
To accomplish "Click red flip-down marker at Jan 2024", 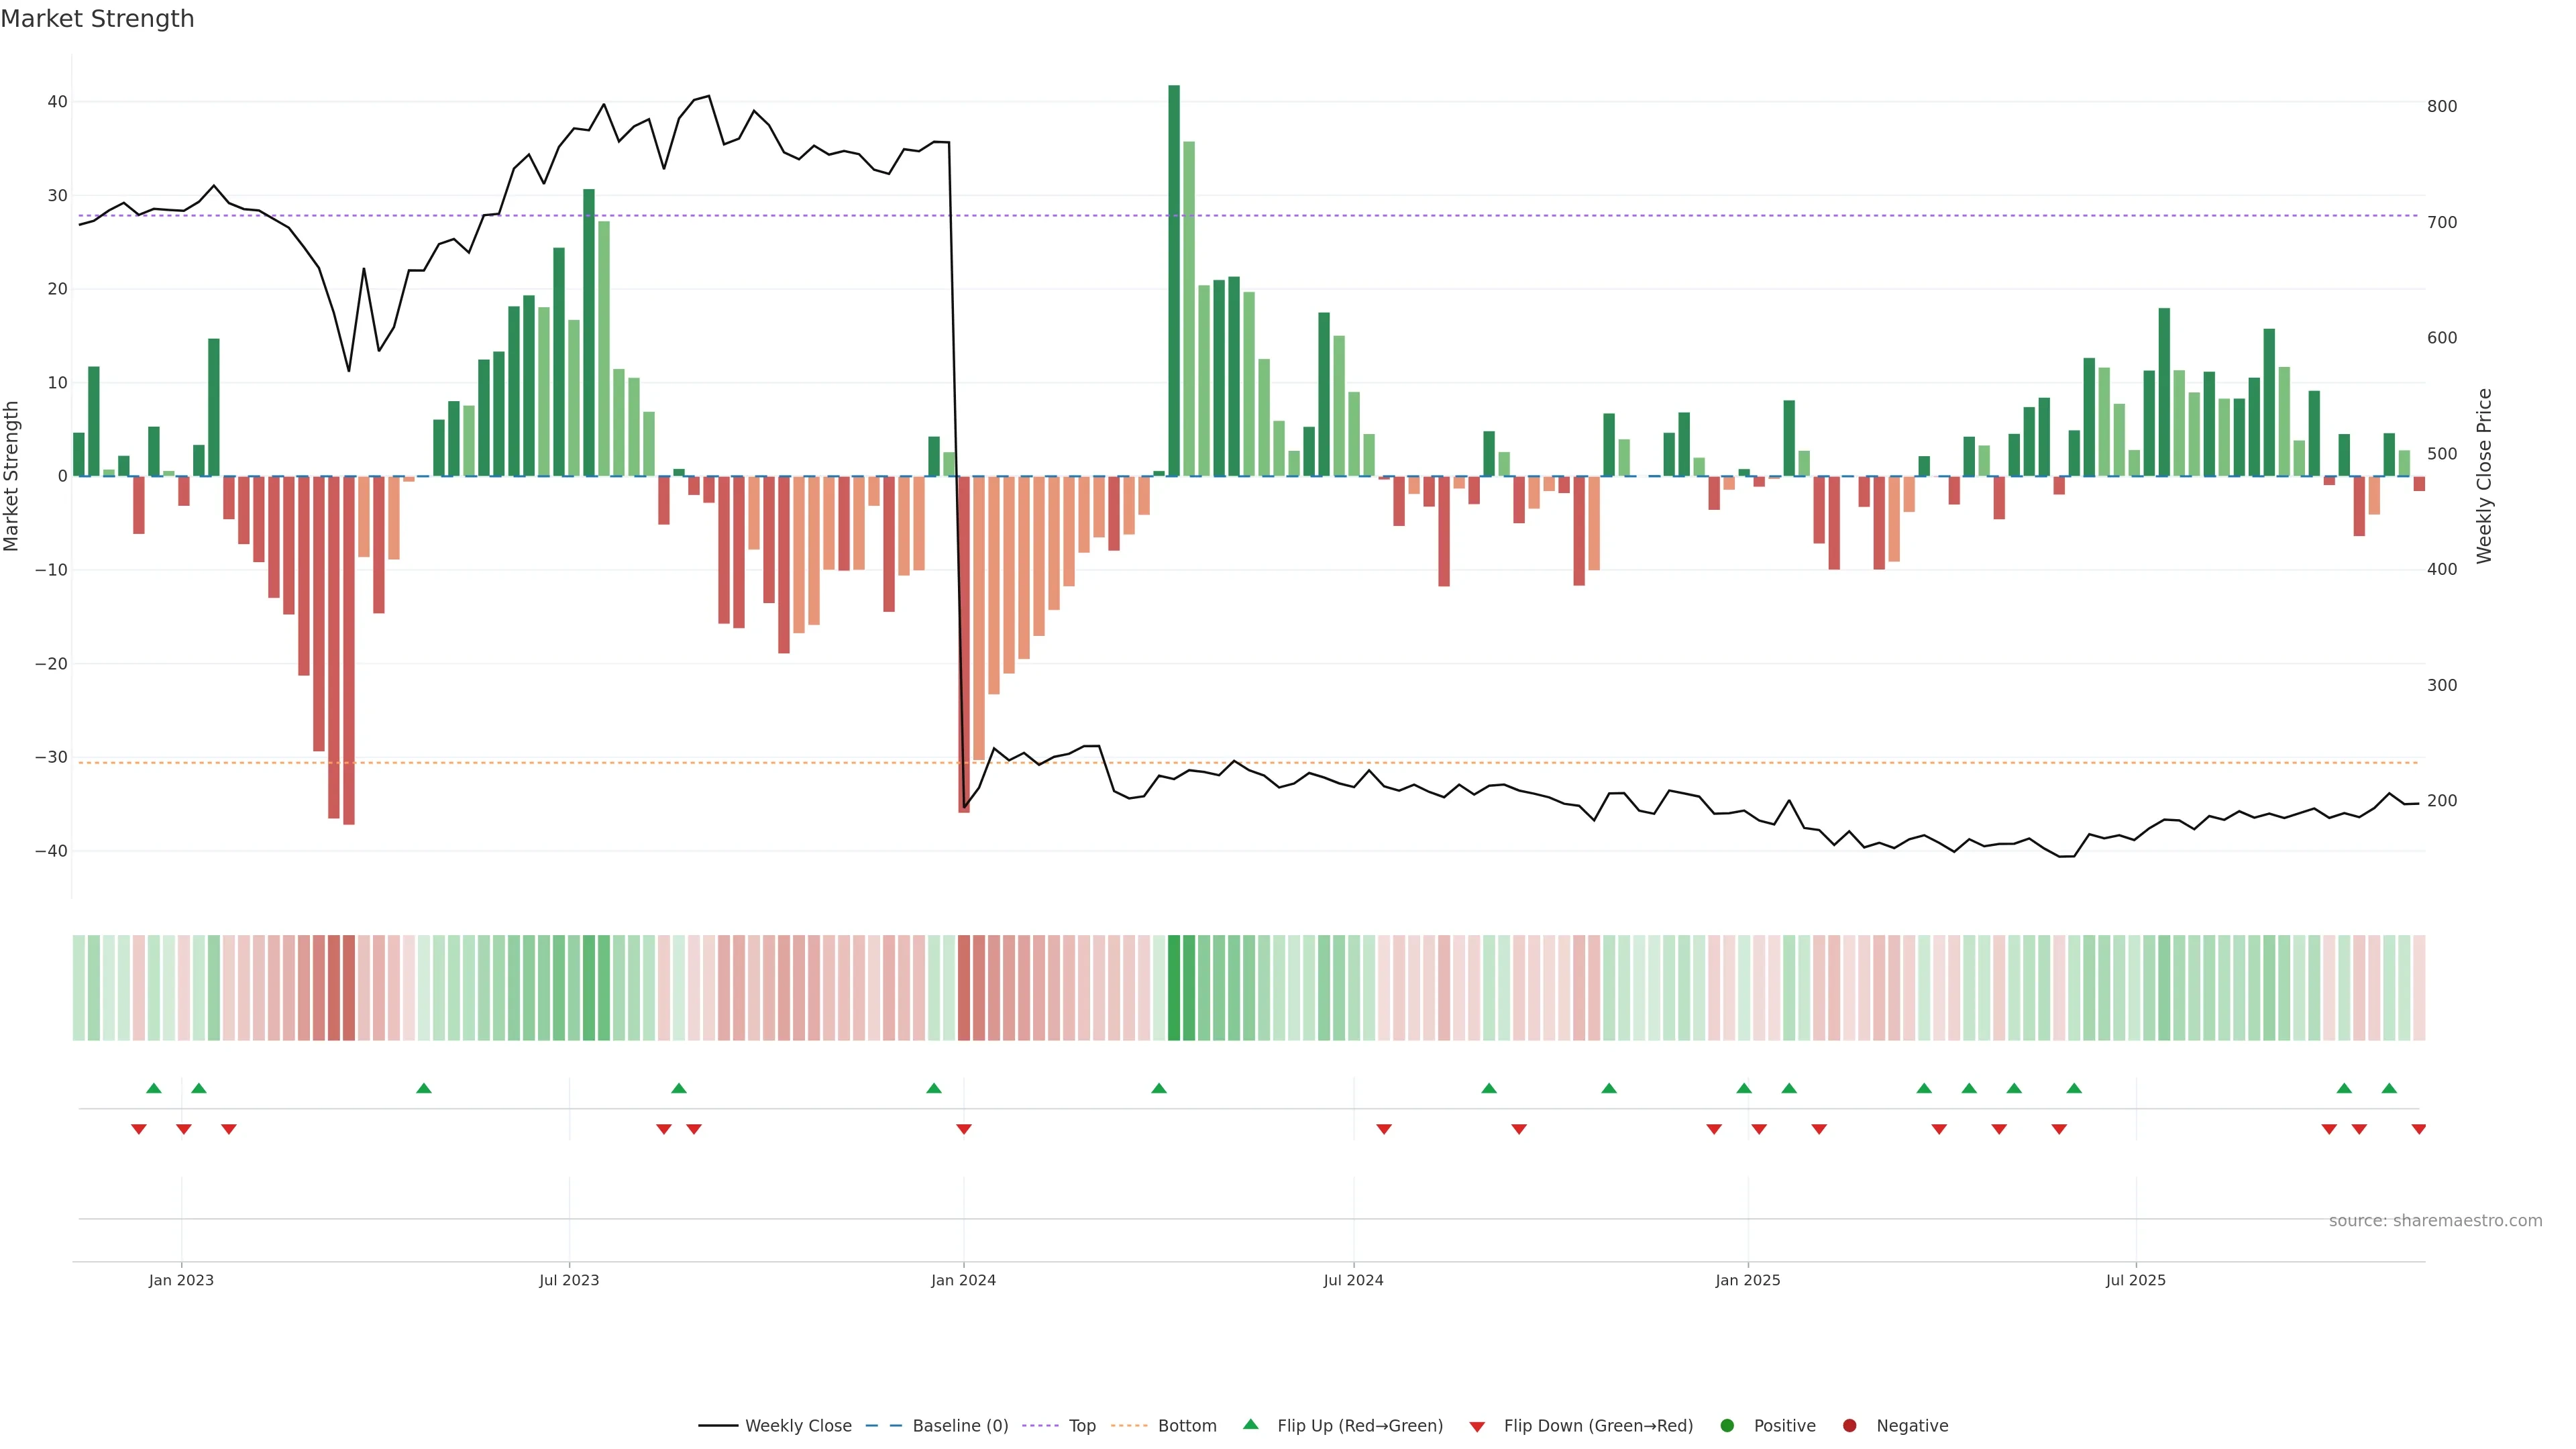I will [964, 1129].
